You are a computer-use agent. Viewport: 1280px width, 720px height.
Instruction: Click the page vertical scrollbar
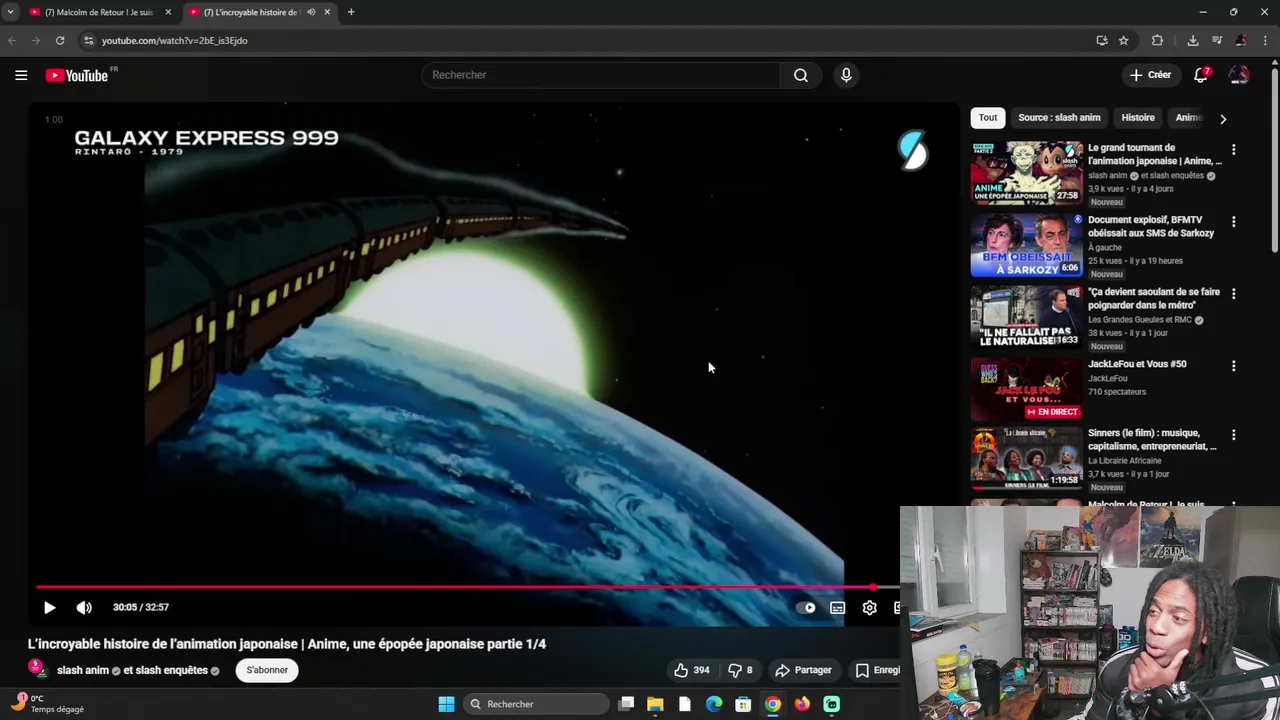point(1274,158)
